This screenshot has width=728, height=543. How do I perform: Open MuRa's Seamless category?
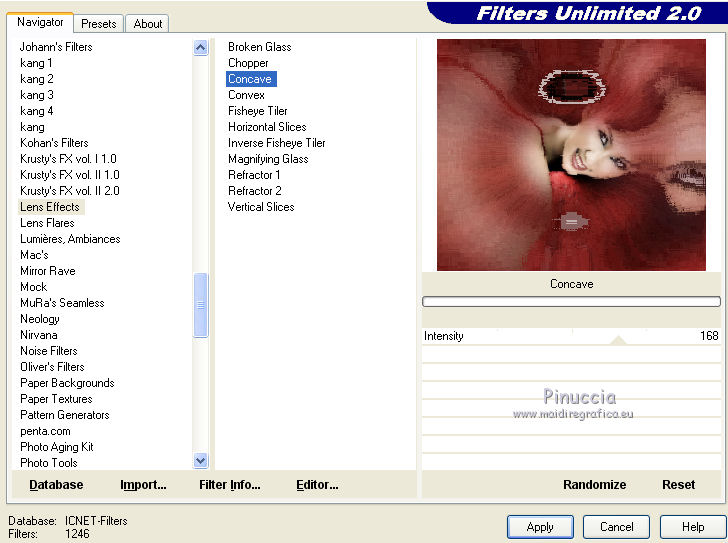(62, 303)
